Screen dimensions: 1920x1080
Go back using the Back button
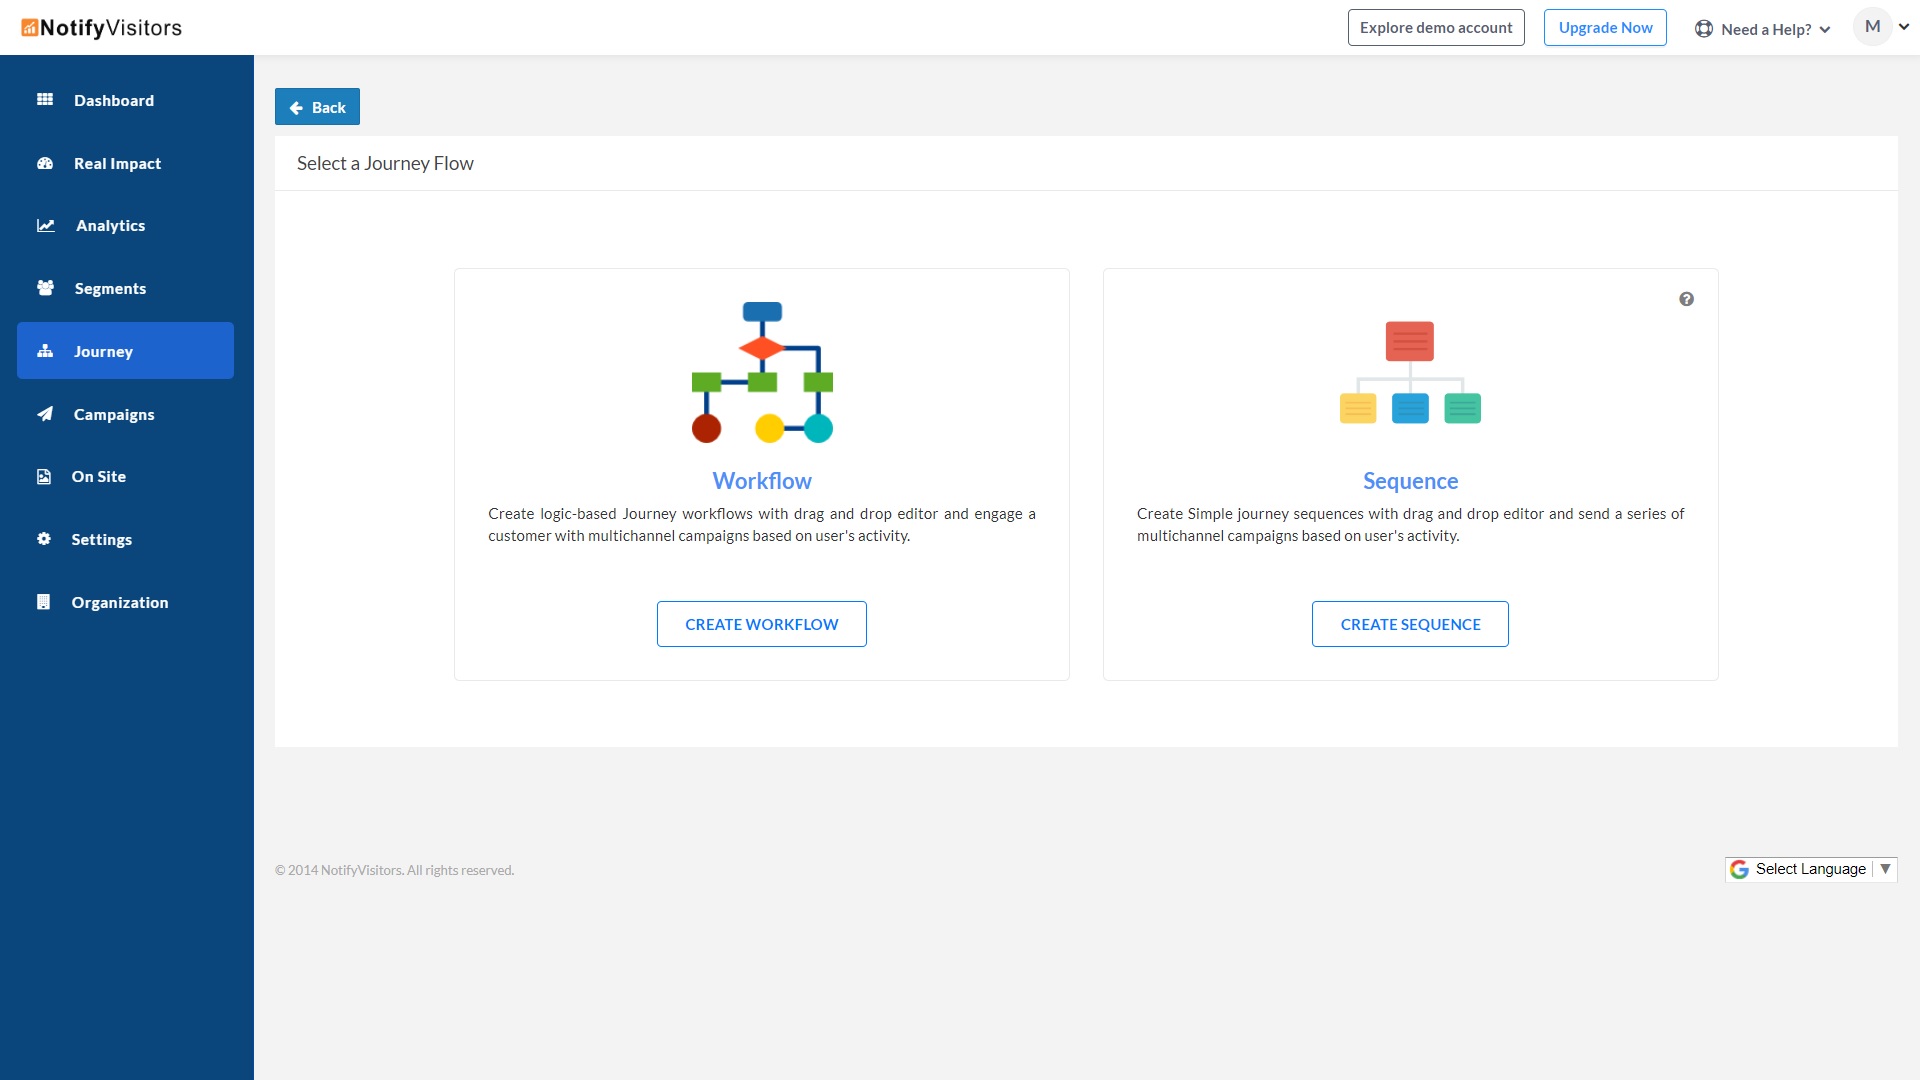(317, 107)
